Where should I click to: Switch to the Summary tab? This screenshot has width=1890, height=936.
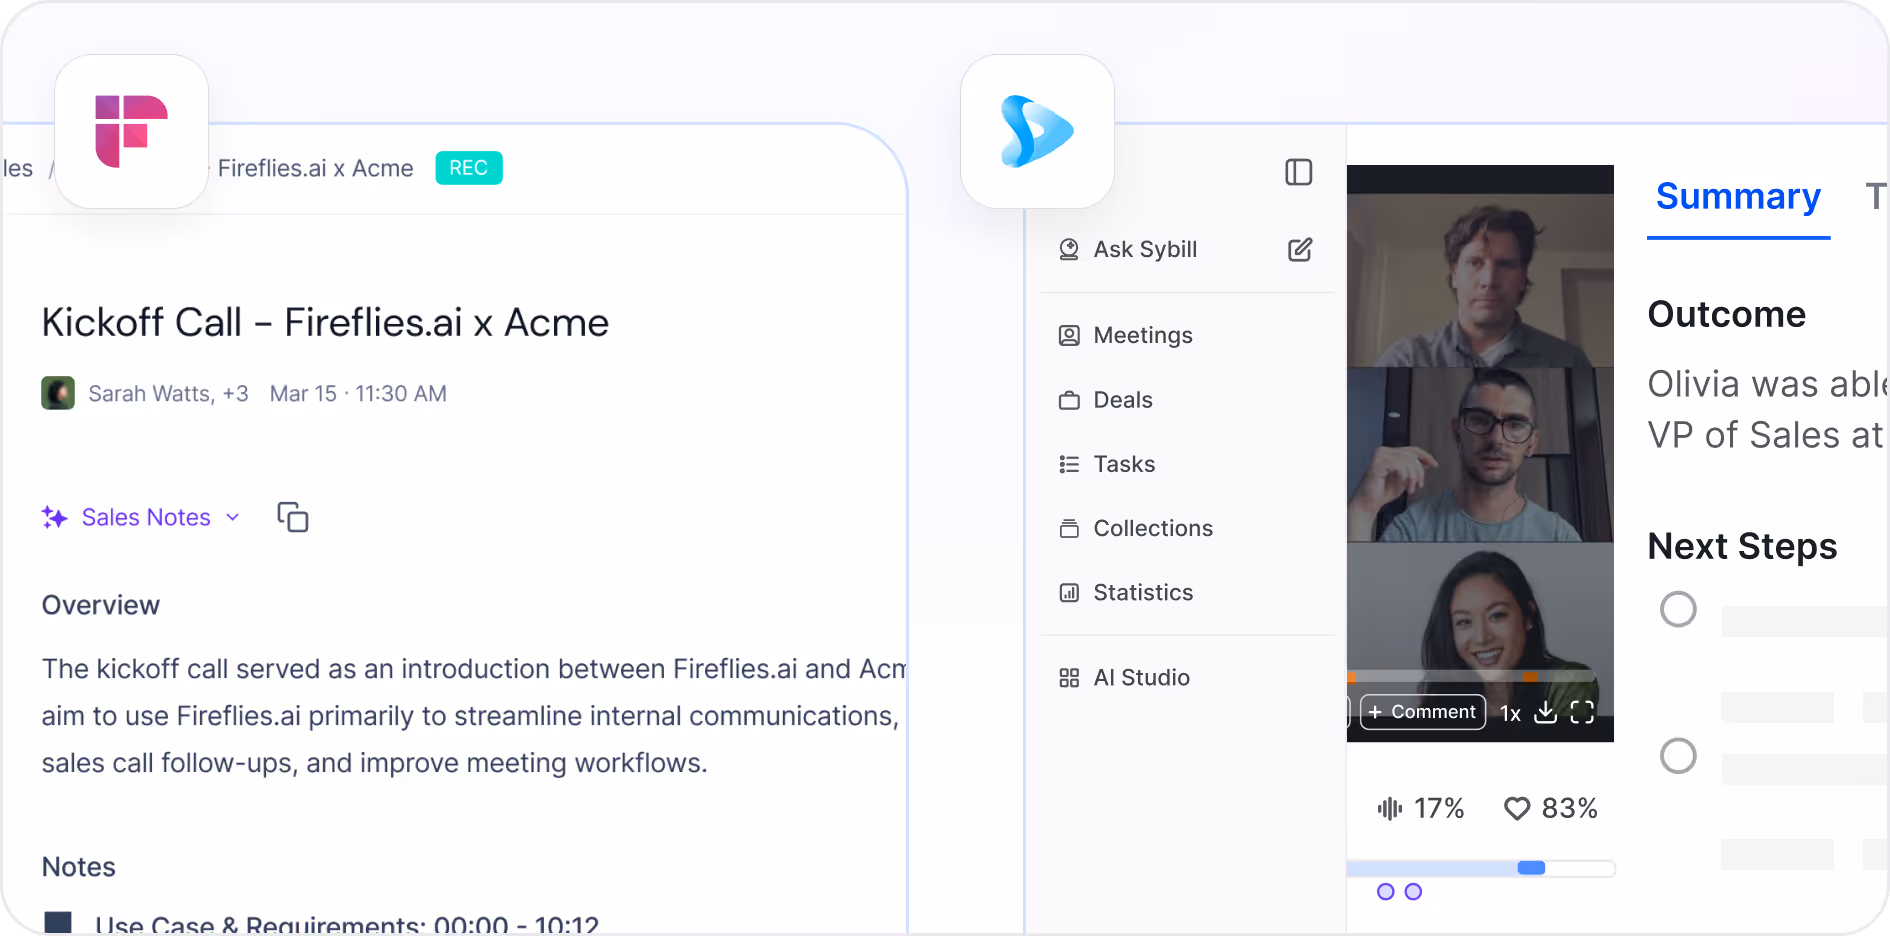coord(1738,197)
